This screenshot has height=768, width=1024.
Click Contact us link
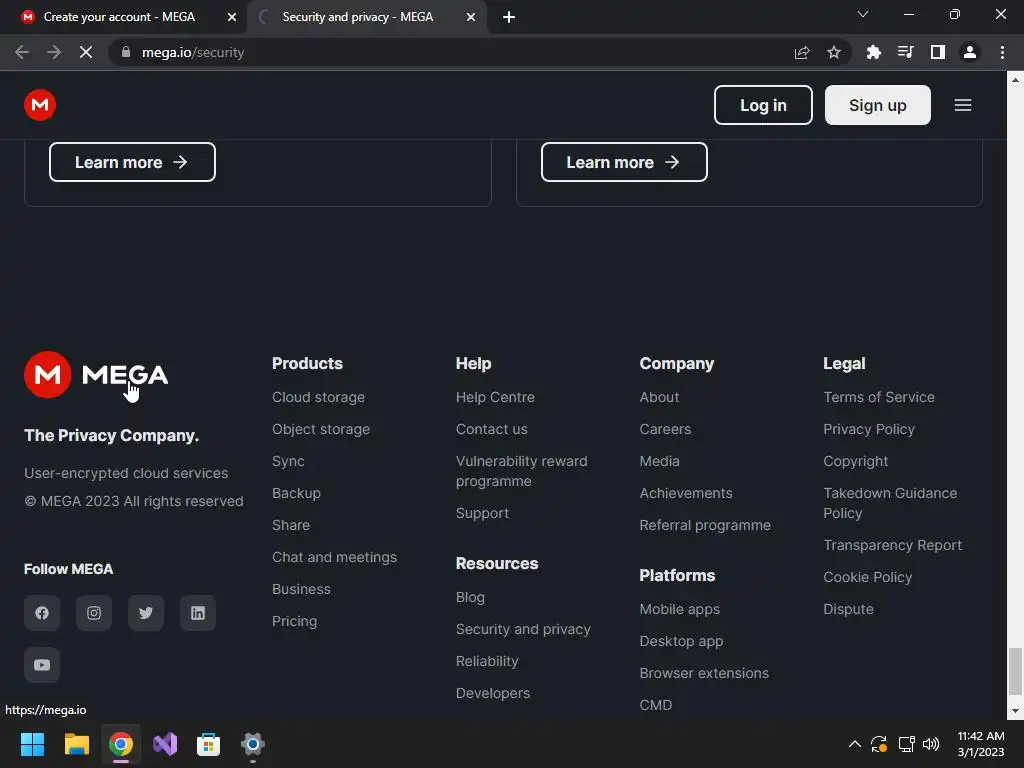[492, 429]
